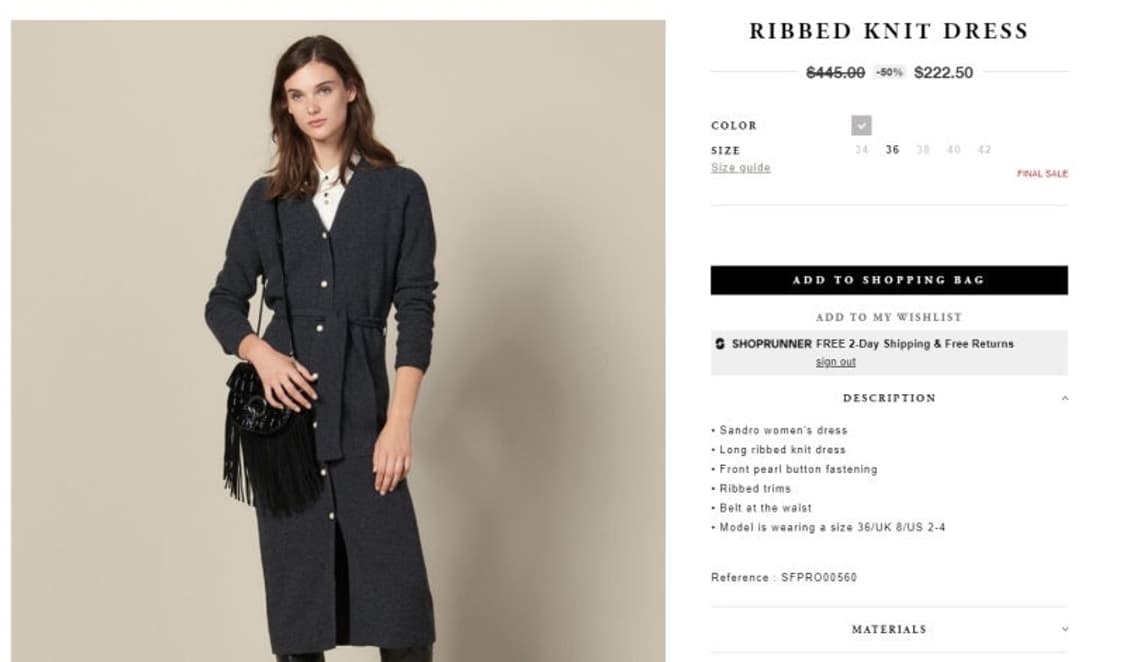Choose size 38
This screenshot has width=1125, height=662.
click(923, 150)
